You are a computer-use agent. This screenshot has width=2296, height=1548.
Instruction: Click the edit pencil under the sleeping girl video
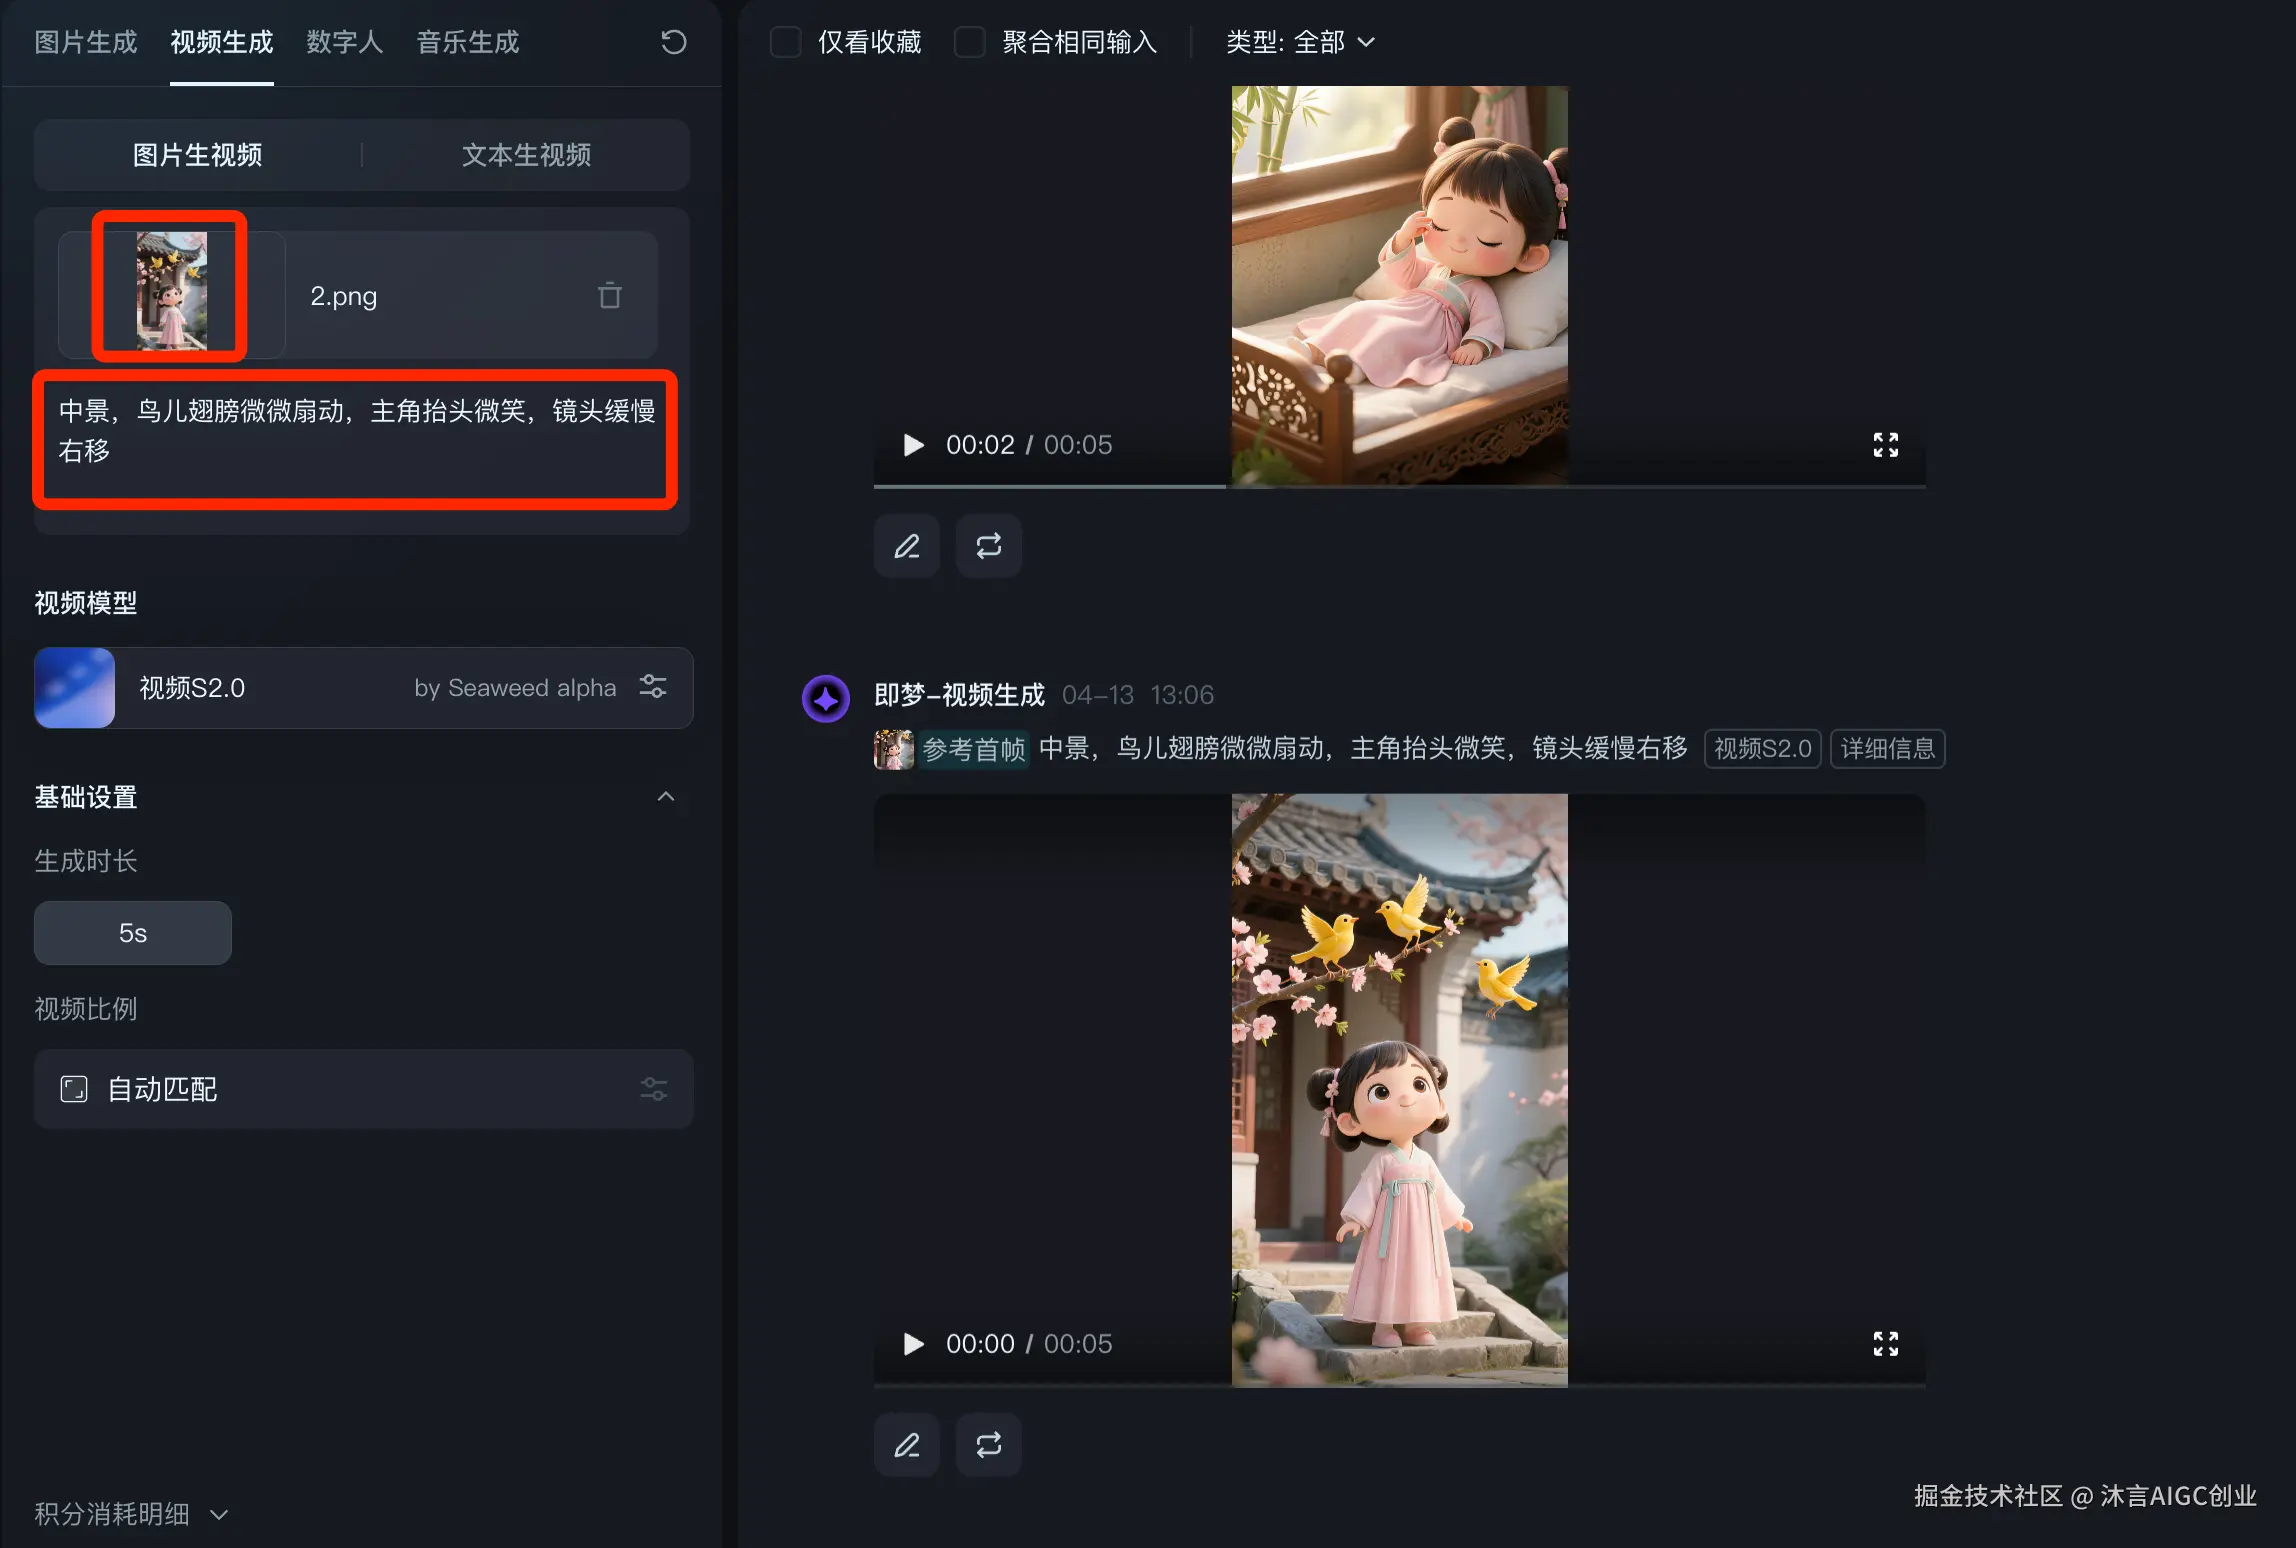pyautogui.click(x=906, y=546)
